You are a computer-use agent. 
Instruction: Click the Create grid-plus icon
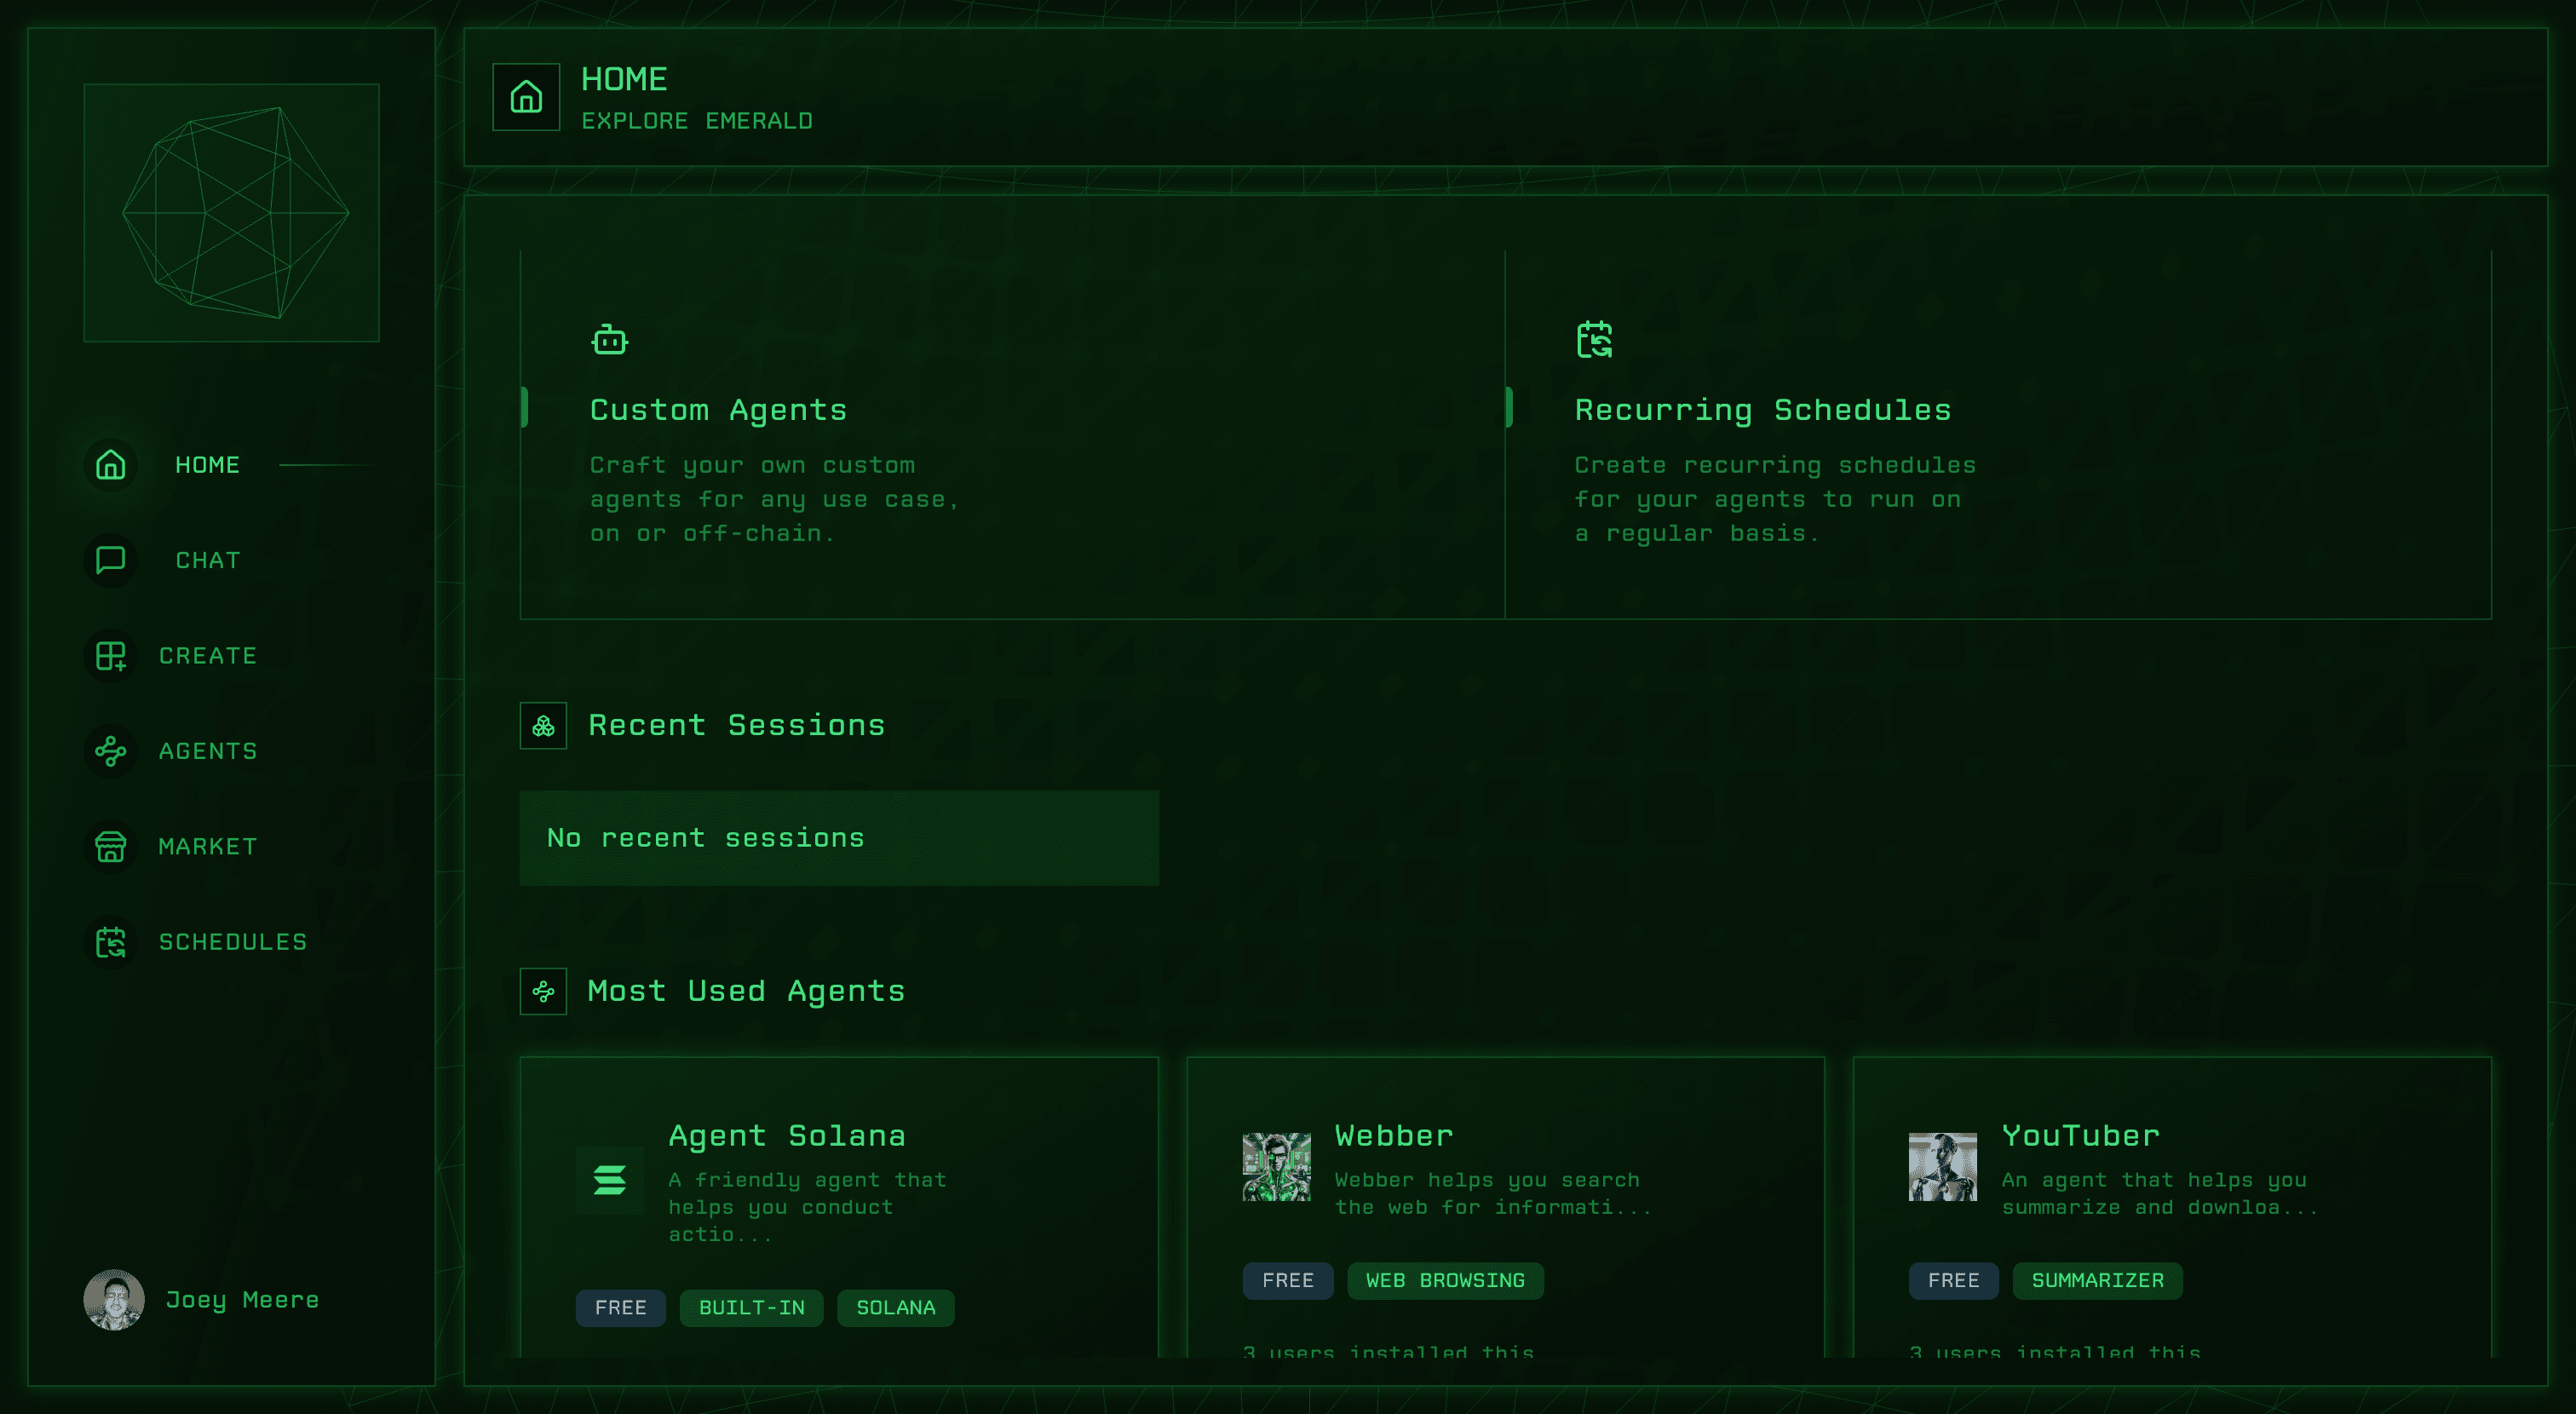coord(110,656)
